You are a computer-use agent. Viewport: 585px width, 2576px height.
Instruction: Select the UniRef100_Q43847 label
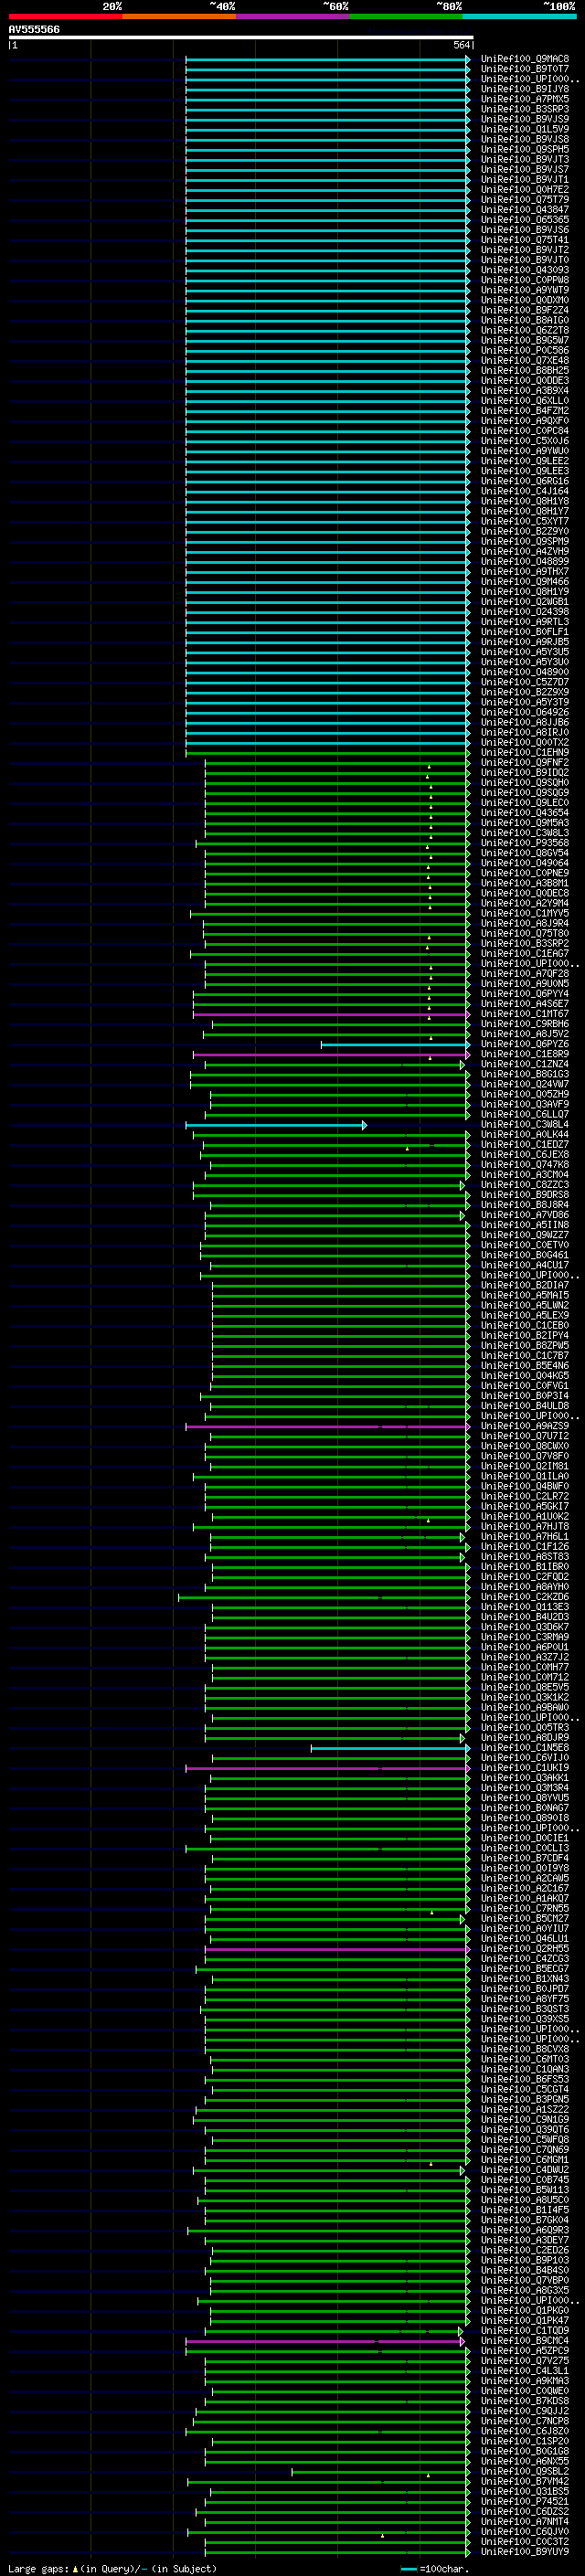point(524,210)
